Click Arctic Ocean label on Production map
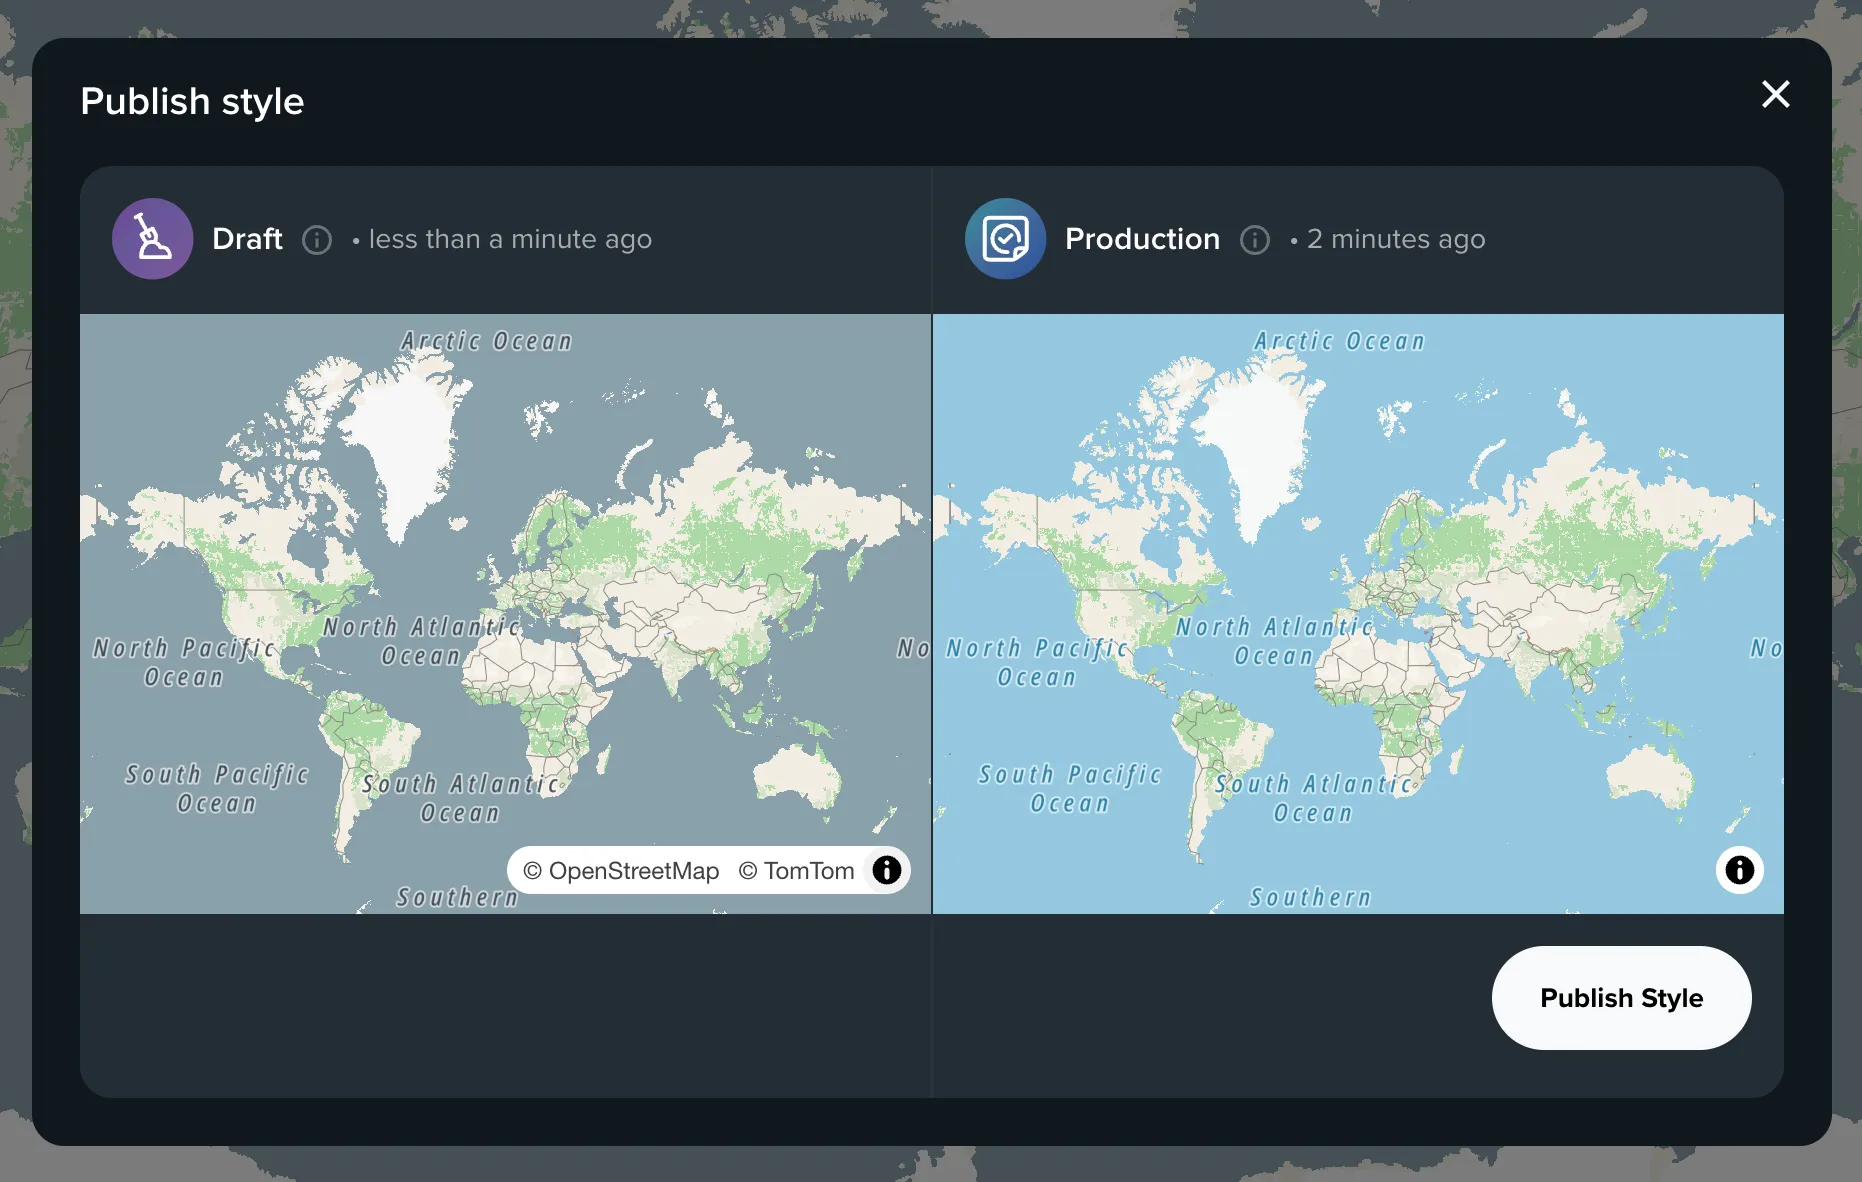The height and width of the screenshot is (1182, 1862). (1340, 341)
